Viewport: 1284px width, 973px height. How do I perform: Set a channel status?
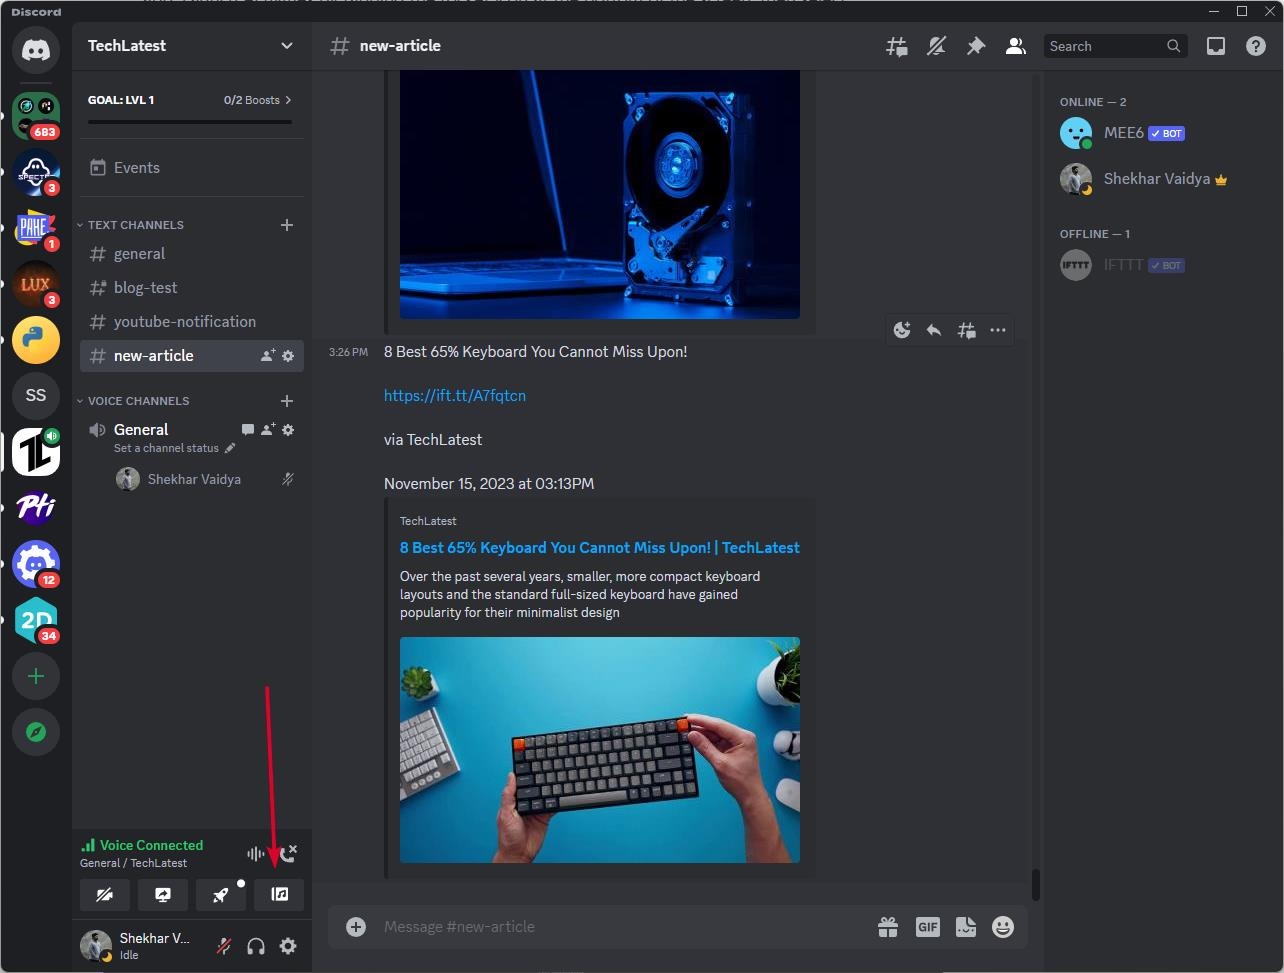tap(175, 449)
